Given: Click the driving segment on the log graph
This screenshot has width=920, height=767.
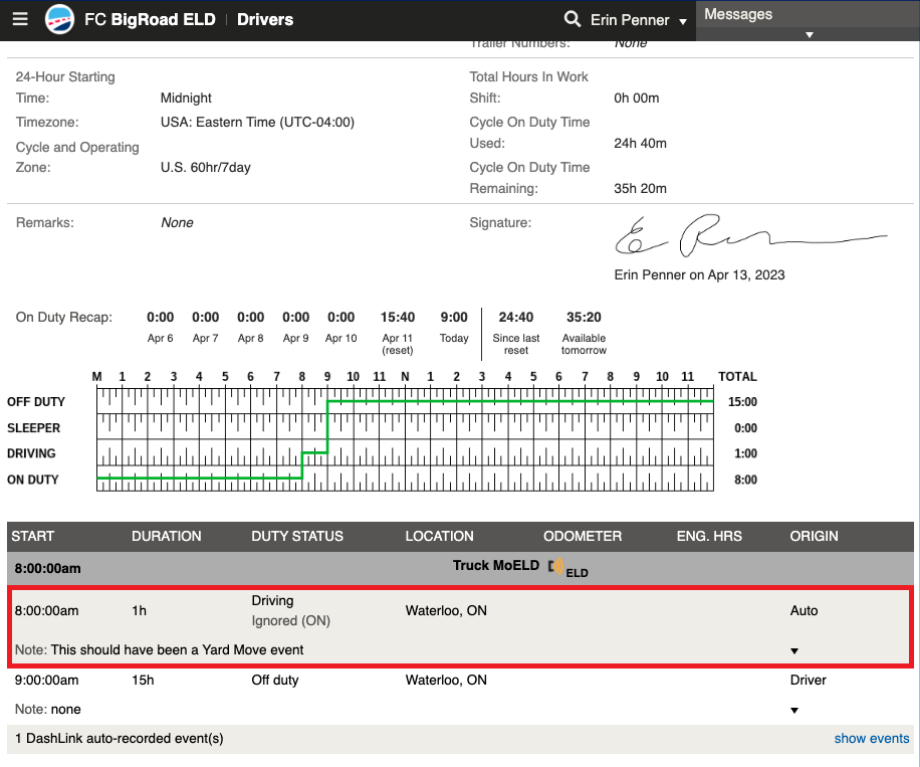Looking at the screenshot, I should click(x=315, y=453).
